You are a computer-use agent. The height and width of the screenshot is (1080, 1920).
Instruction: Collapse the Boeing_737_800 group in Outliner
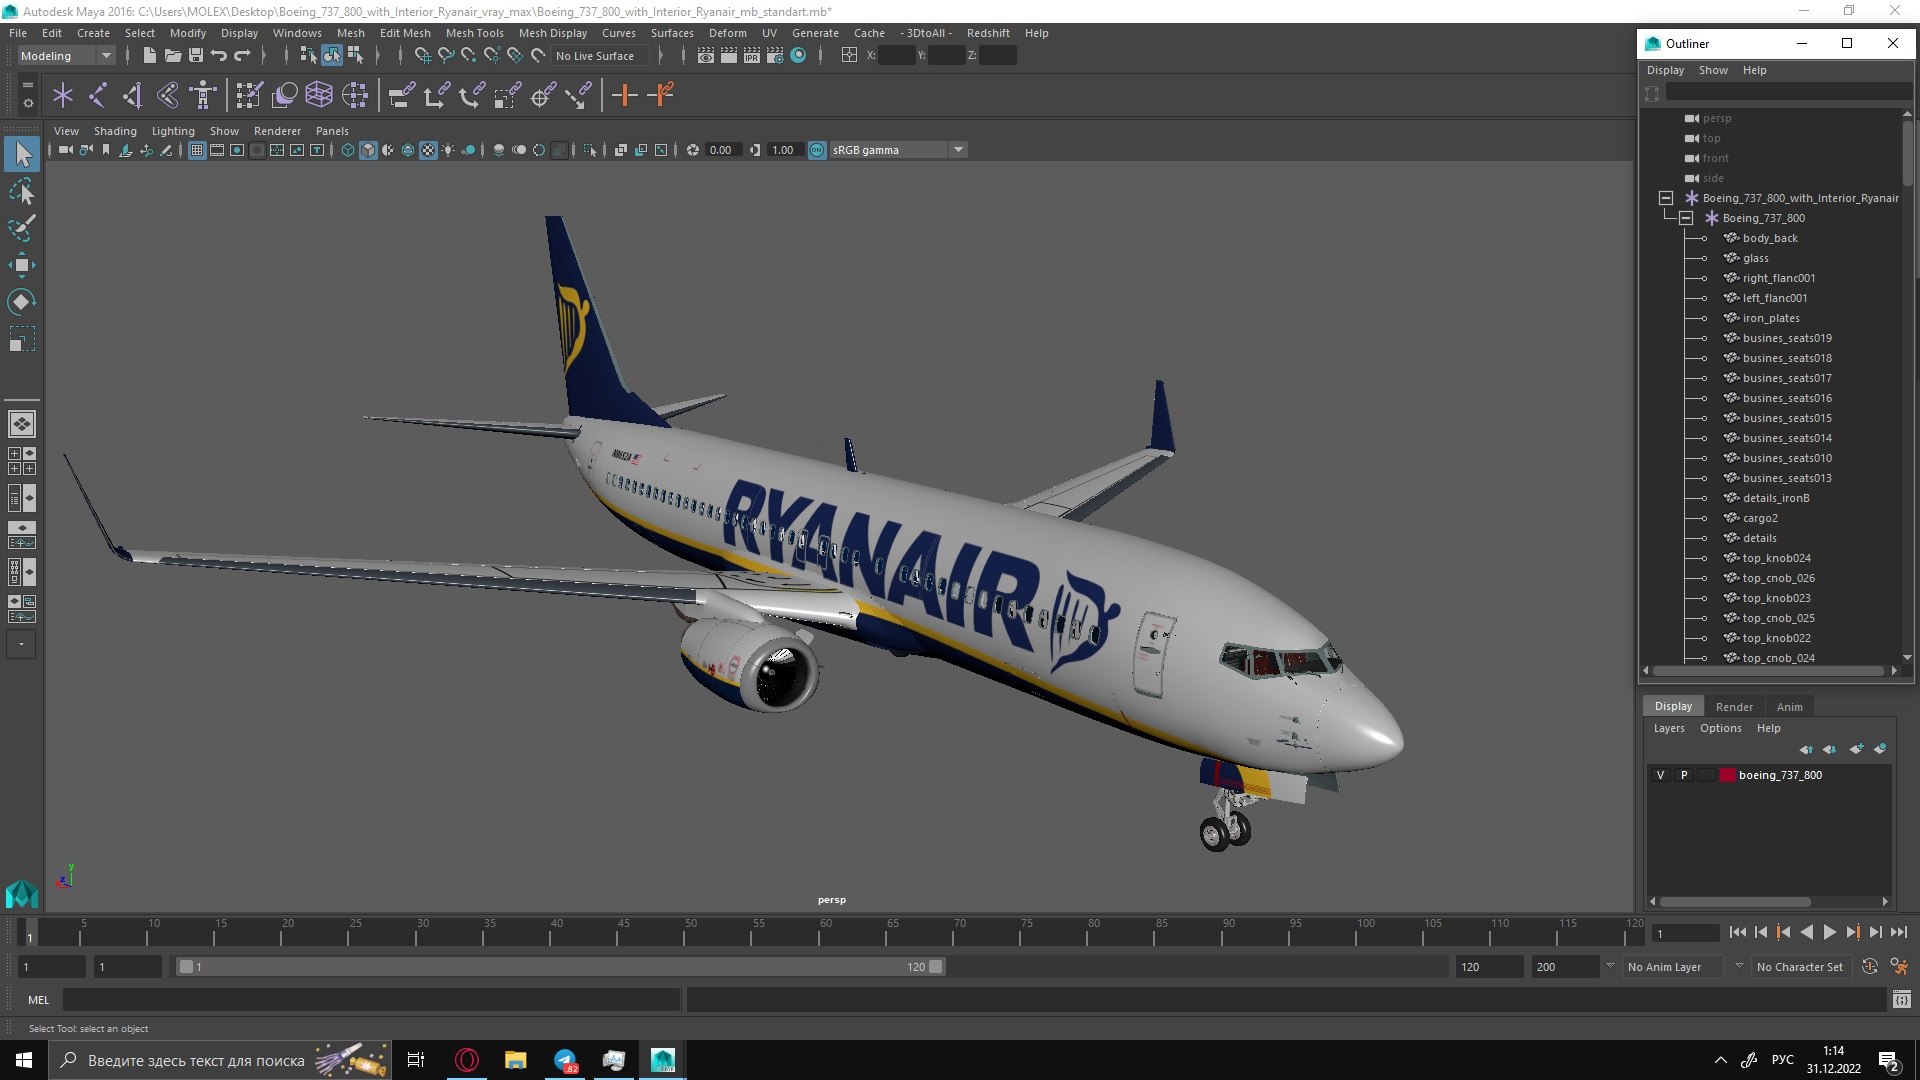pyautogui.click(x=1686, y=218)
